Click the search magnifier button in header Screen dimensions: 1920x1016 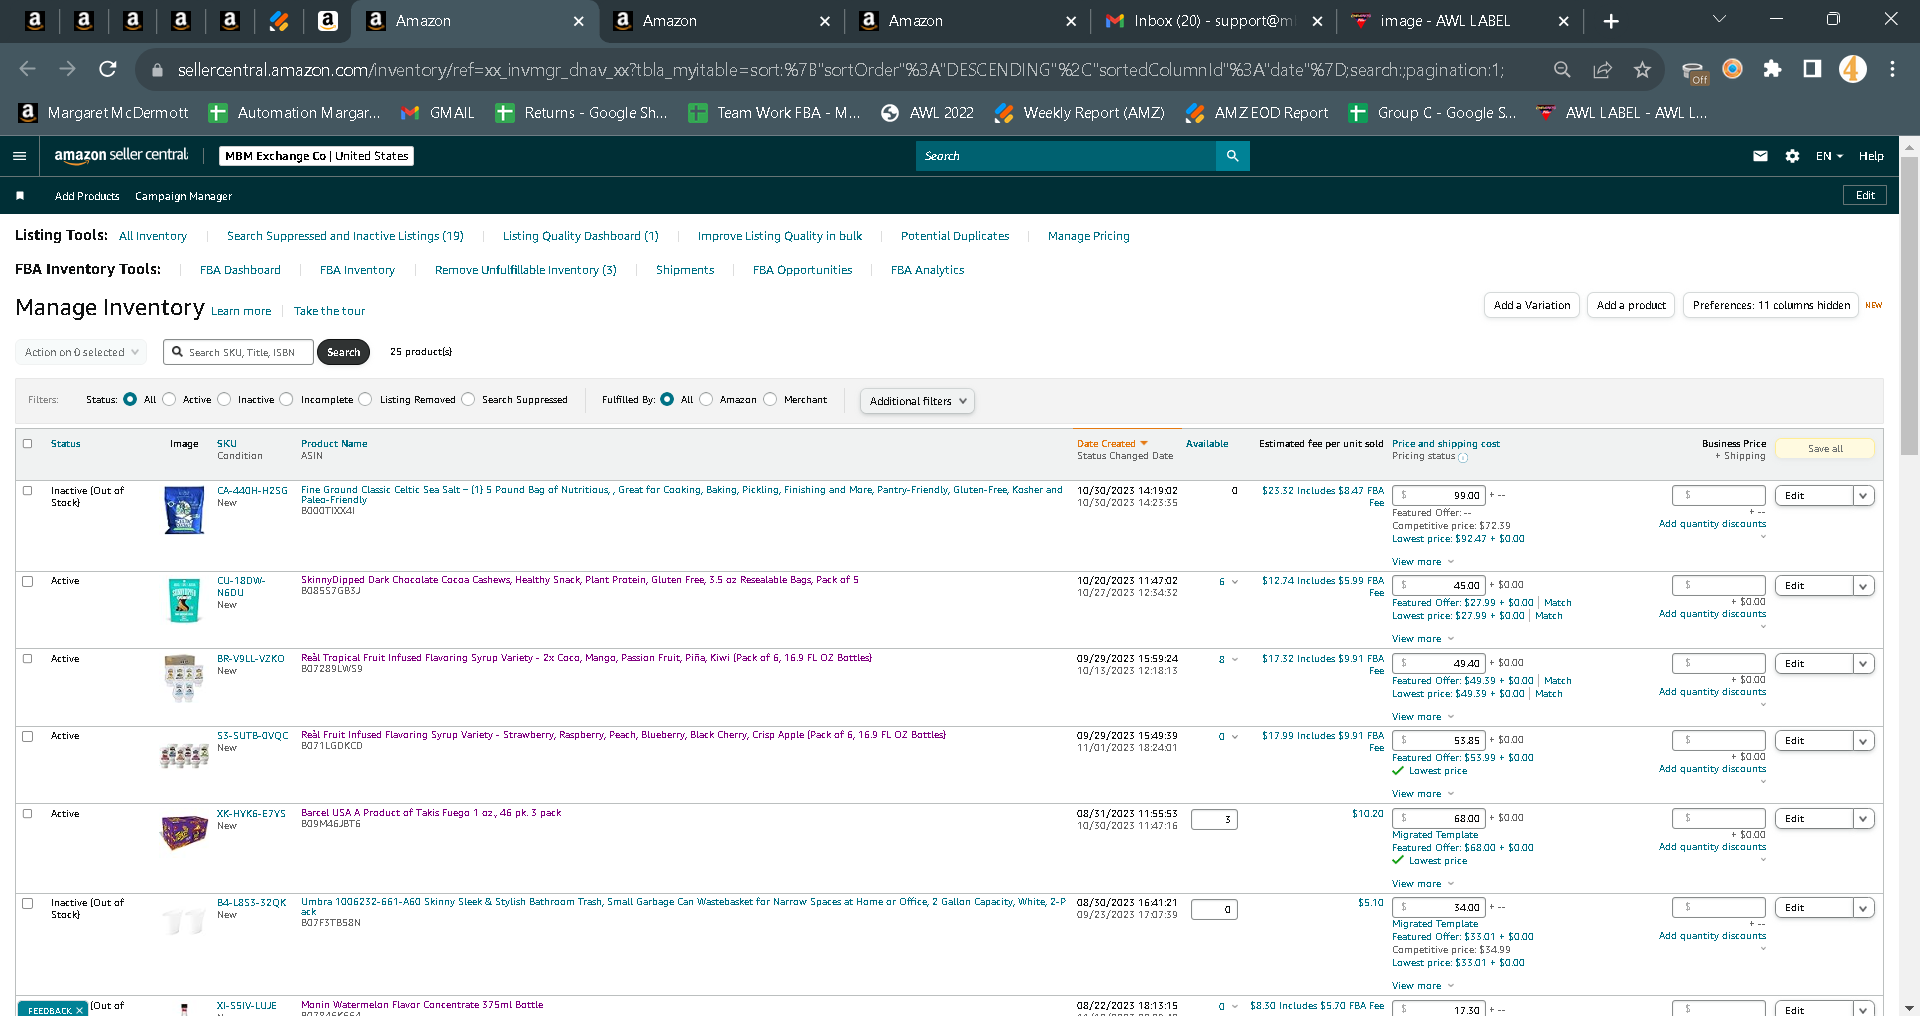[1232, 156]
